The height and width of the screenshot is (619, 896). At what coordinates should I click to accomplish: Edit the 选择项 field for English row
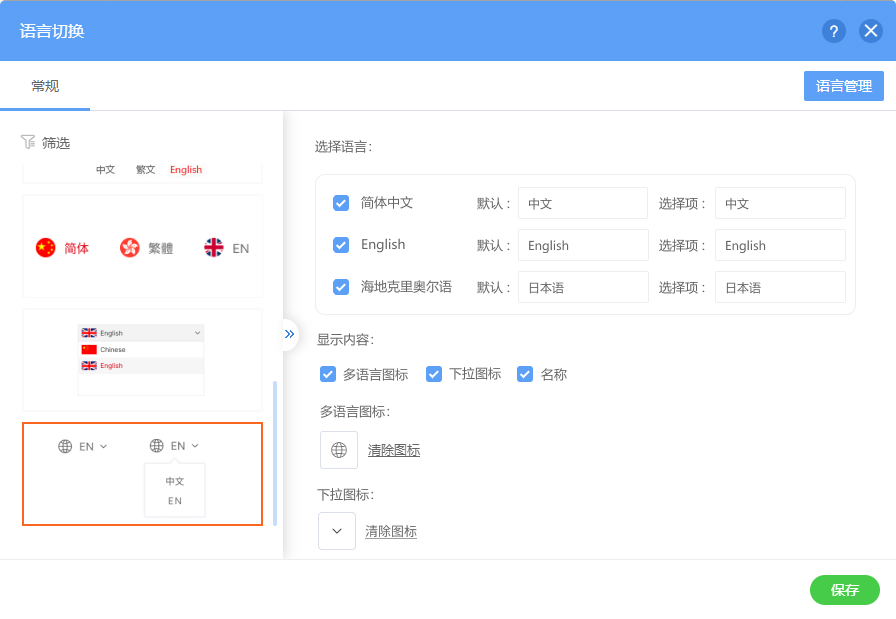pos(780,245)
